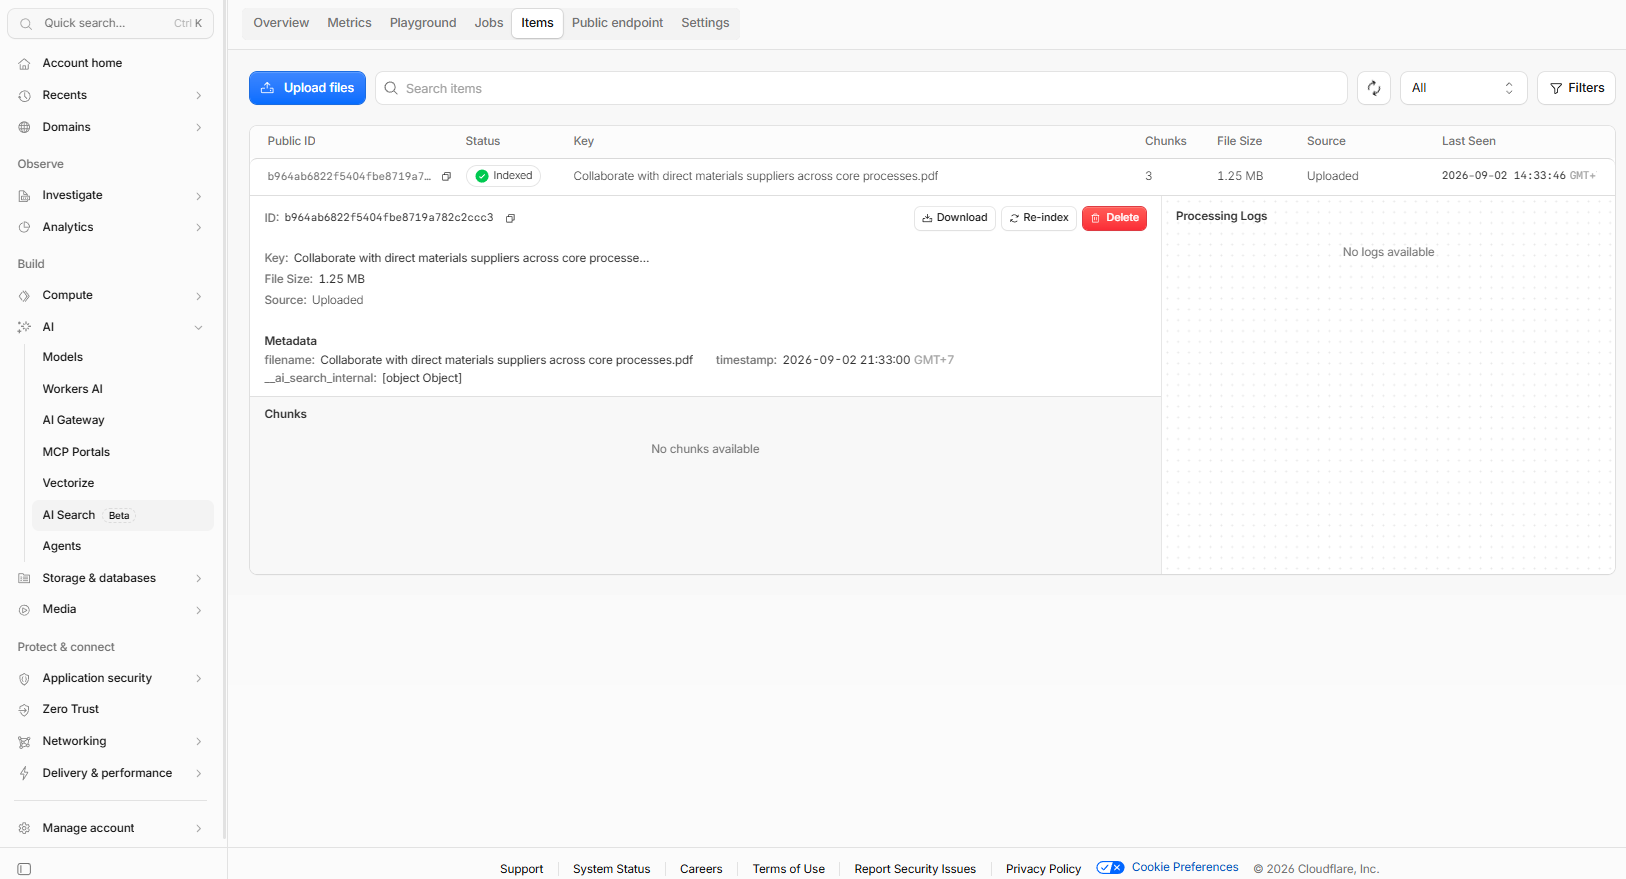Expand the Application security chevron
This screenshot has height=879, width=1626.
click(x=199, y=679)
